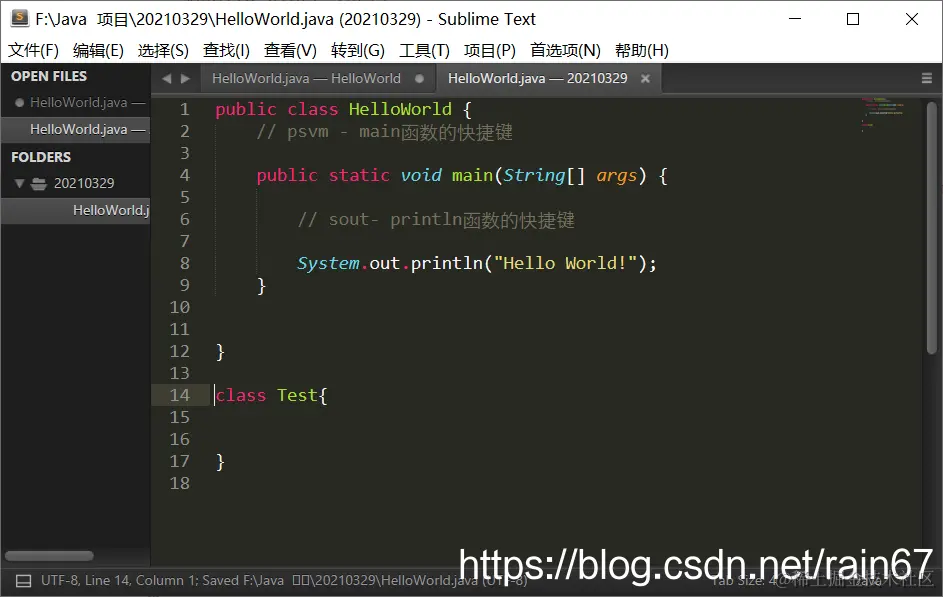Minimize the Sublime Text window
Screen dimensions: 943x597
pos(795,19)
